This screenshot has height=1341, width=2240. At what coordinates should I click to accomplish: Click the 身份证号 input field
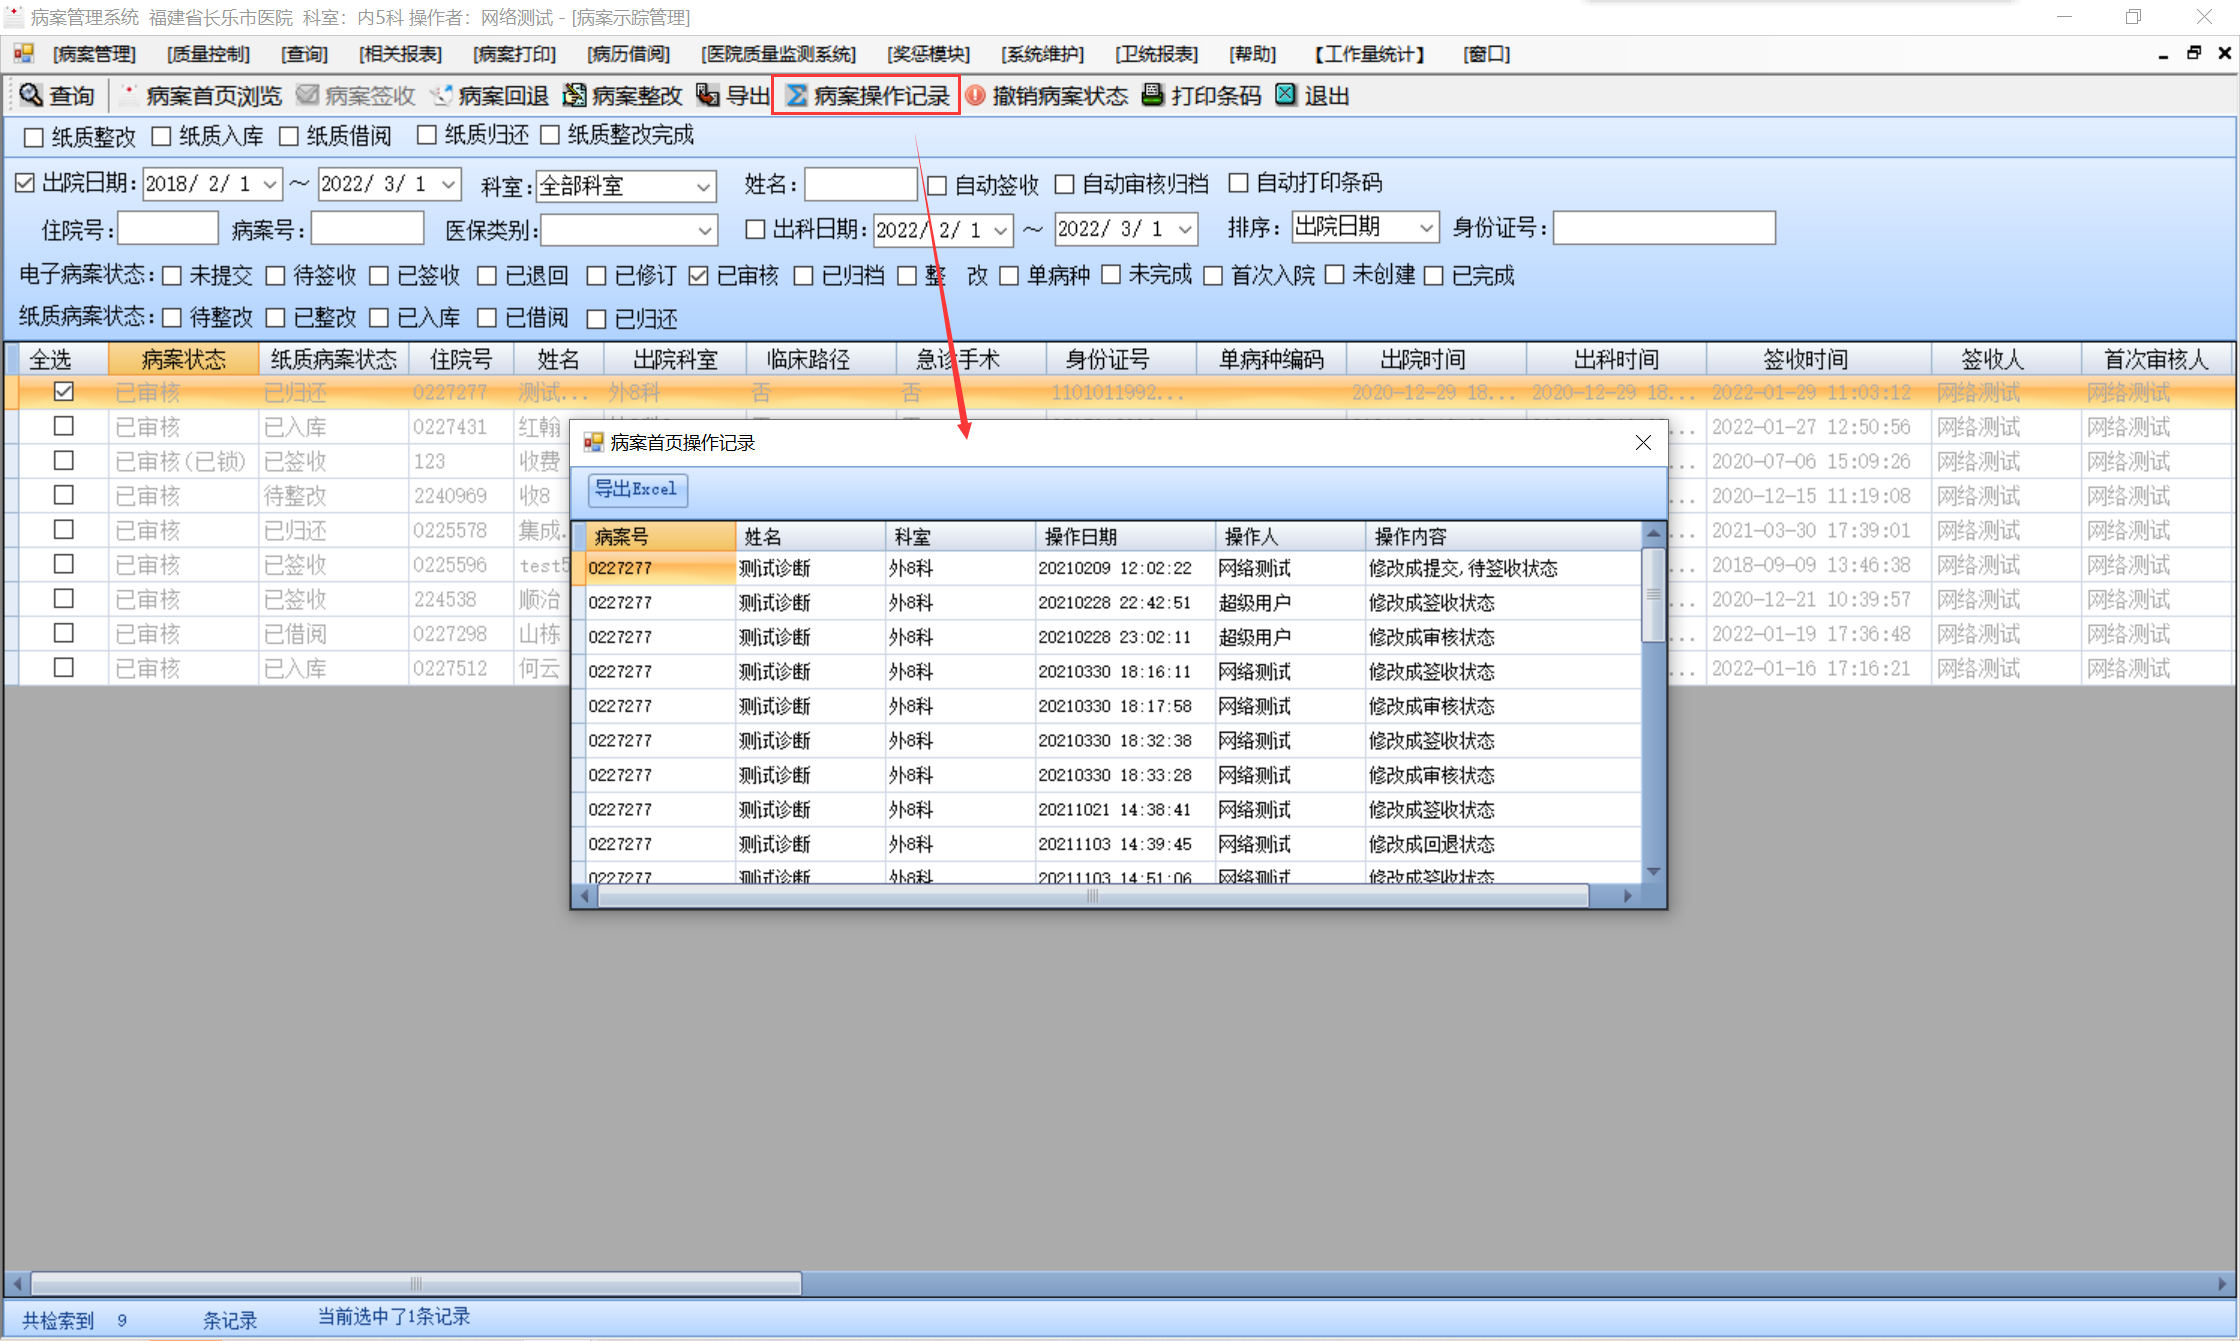(1663, 229)
